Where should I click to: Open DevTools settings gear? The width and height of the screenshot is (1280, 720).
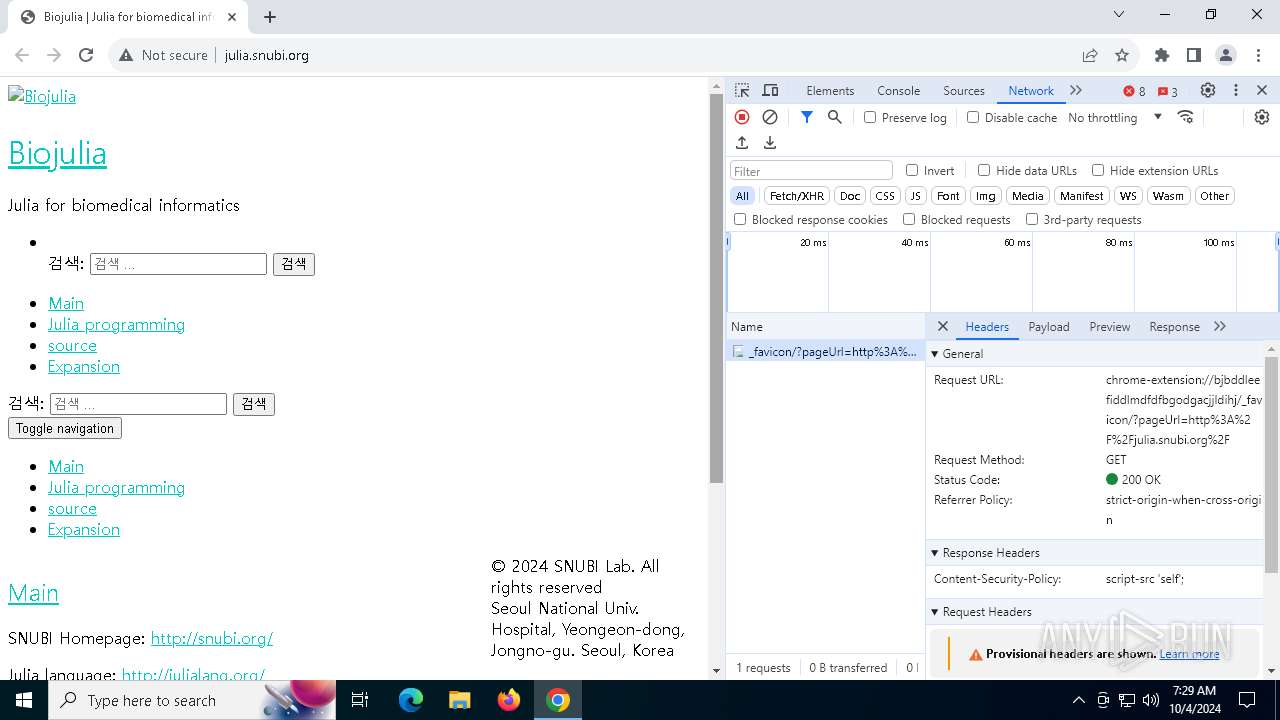1208,90
